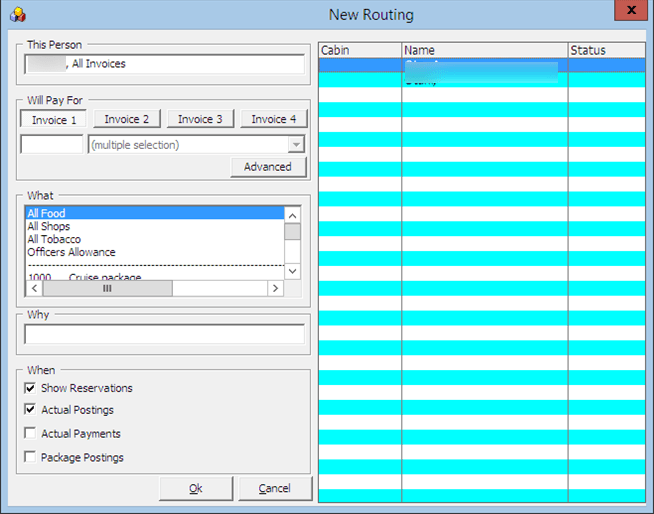Click the Advanced button
The width and height of the screenshot is (654, 514).
[268, 167]
